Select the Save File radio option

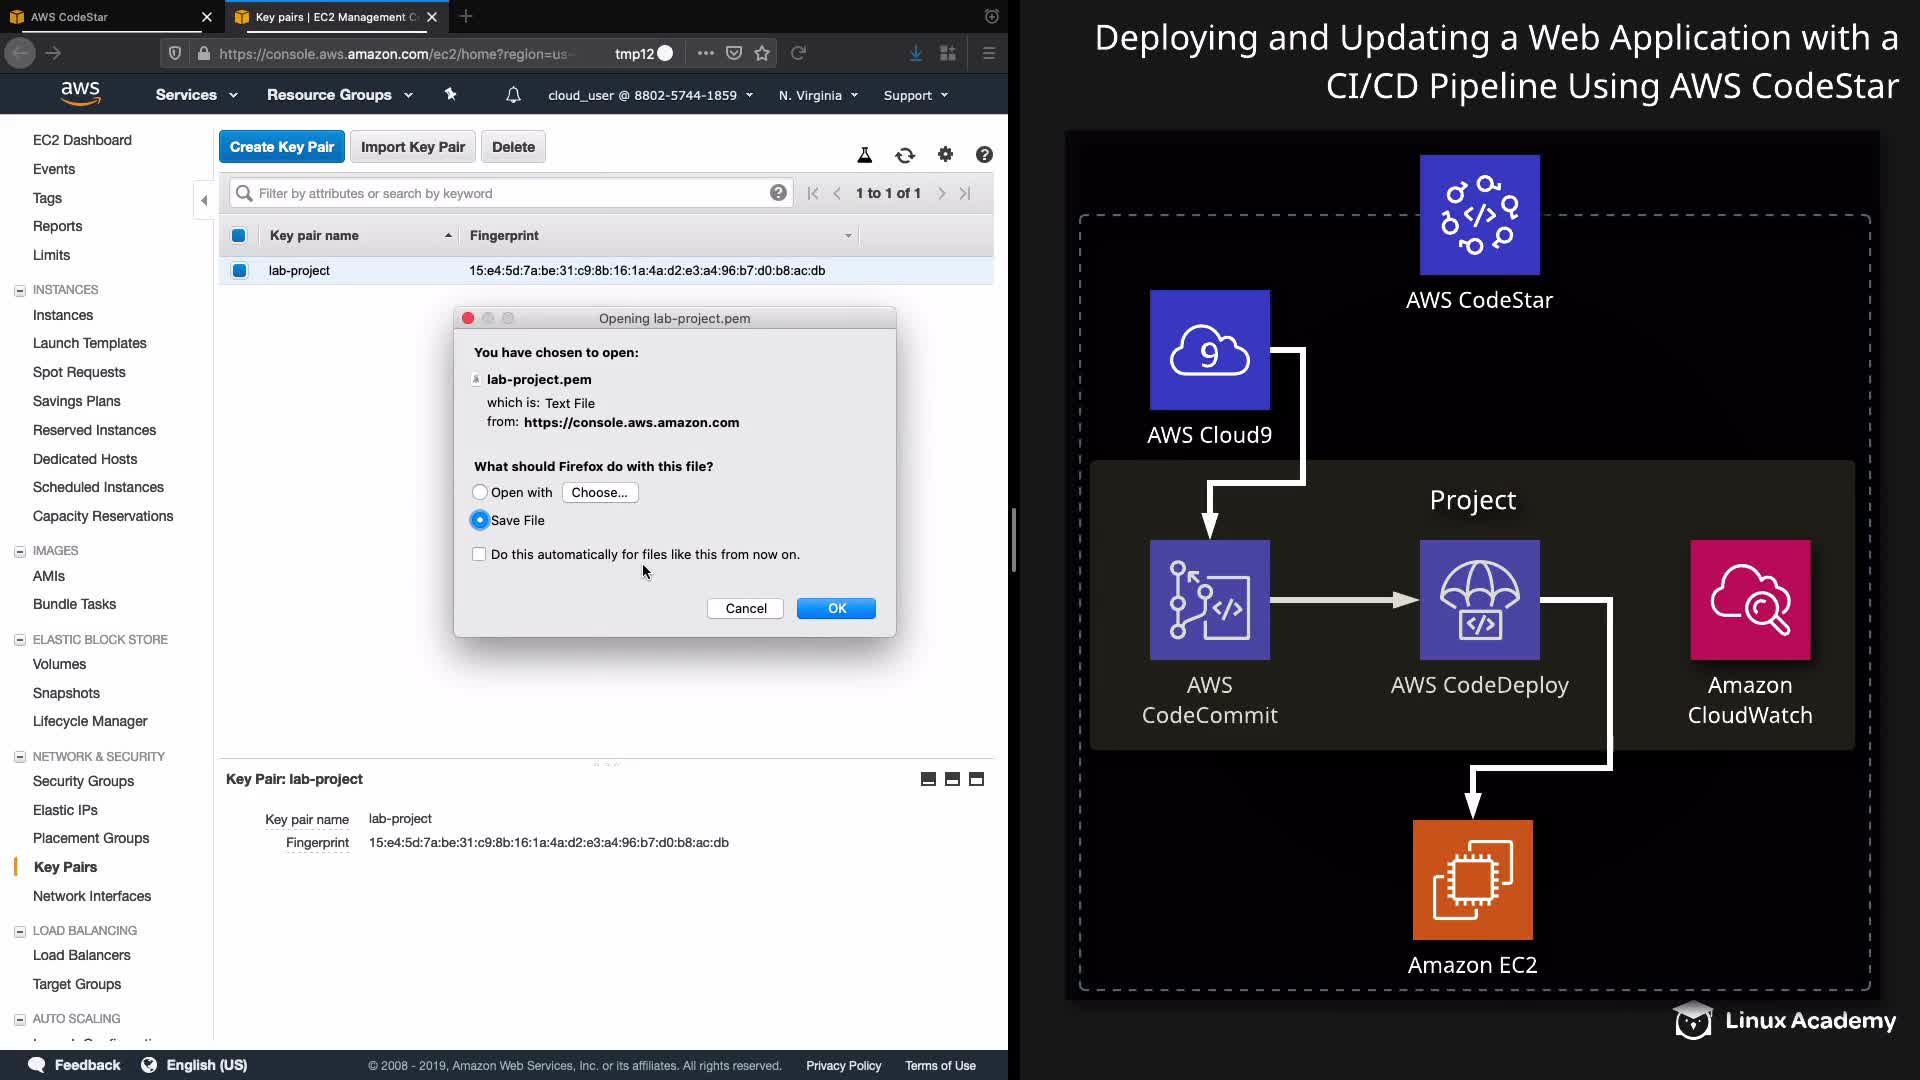tap(480, 520)
